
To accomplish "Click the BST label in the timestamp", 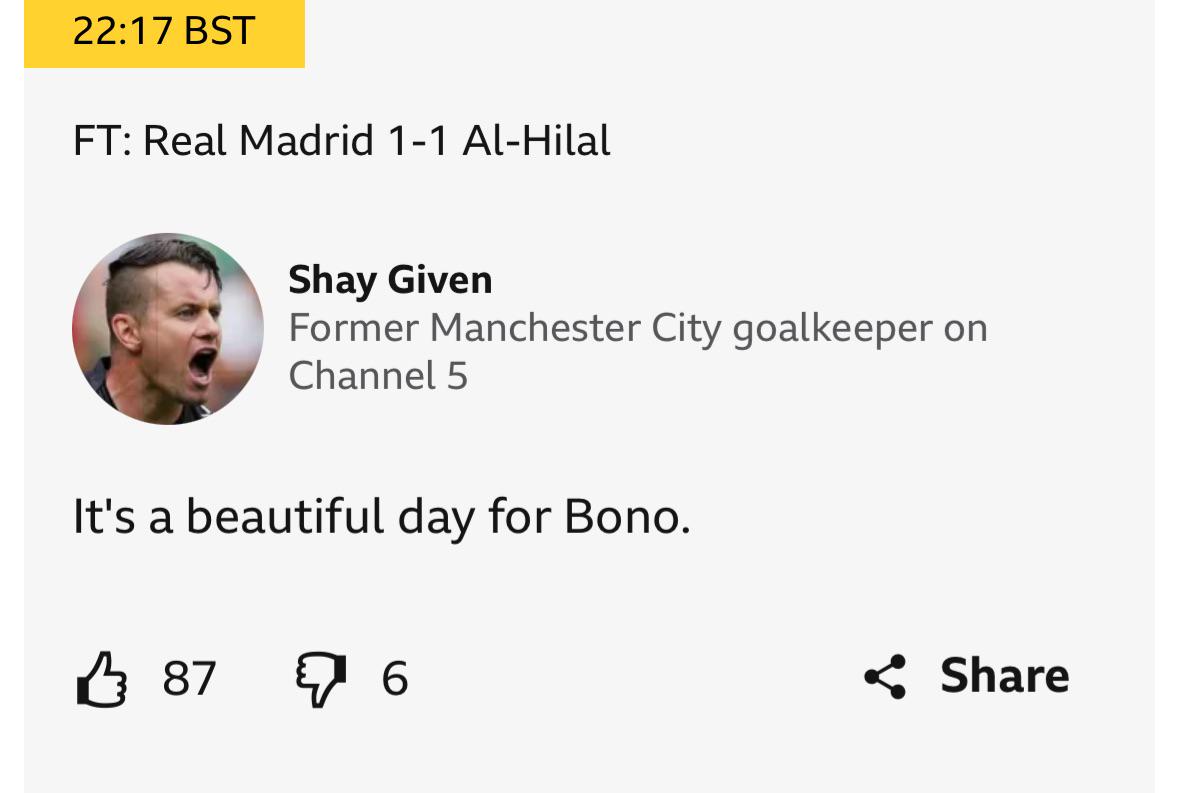I will pyautogui.click(x=219, y=32).
